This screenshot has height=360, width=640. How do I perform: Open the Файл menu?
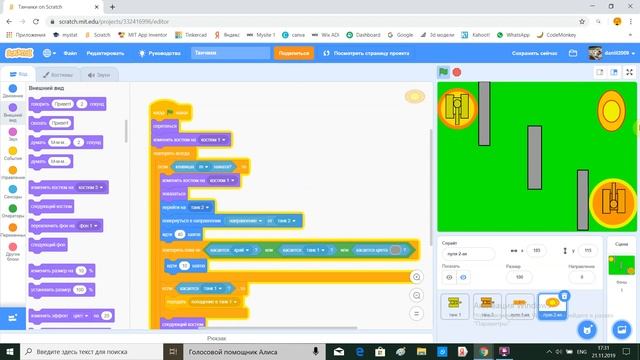[x=70, y=53]
